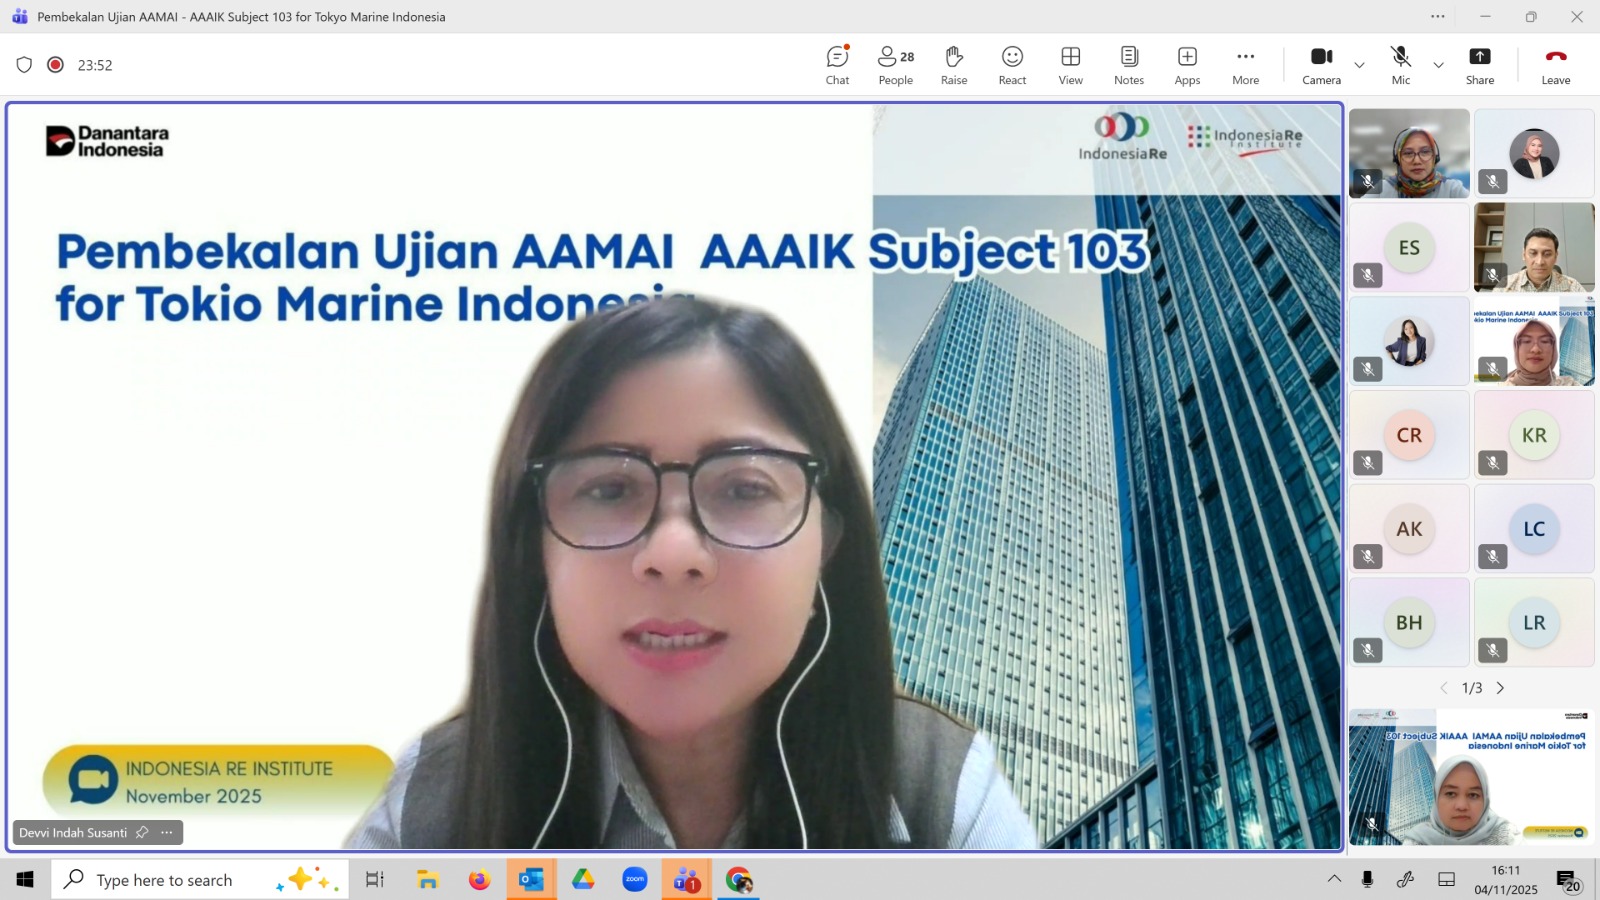The height and width of the screenshot is (900, 1600).
Task: Leave the meeting
Action: [x=1555, y=65]
